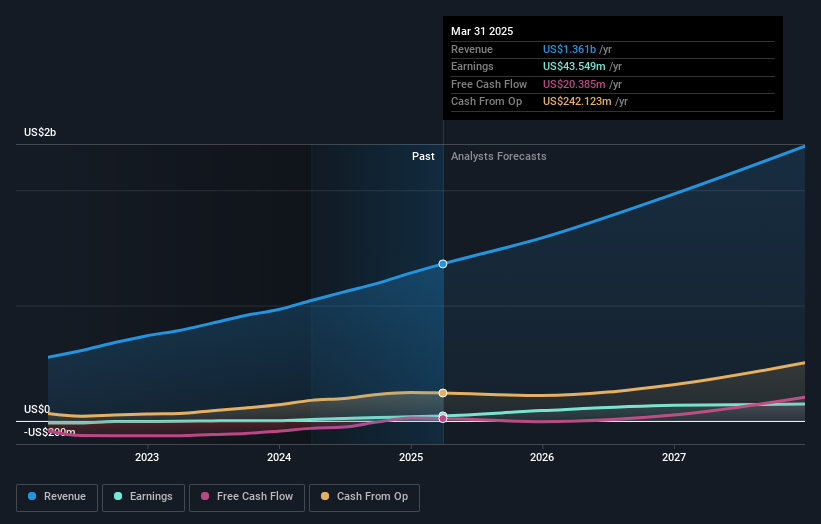
Task: Click the Mar 31 2025 tooltip date
Action: pos(482,31)
